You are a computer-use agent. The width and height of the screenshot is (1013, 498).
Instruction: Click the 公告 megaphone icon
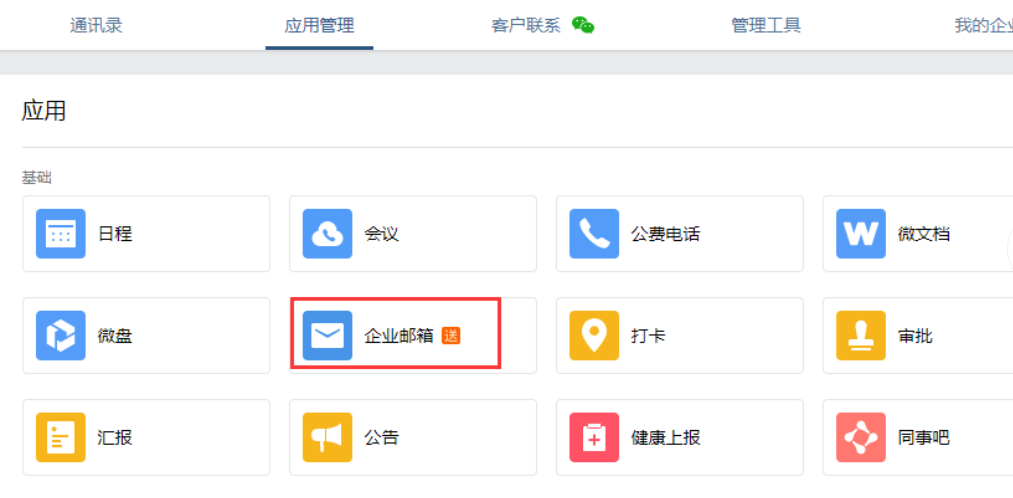327,438
